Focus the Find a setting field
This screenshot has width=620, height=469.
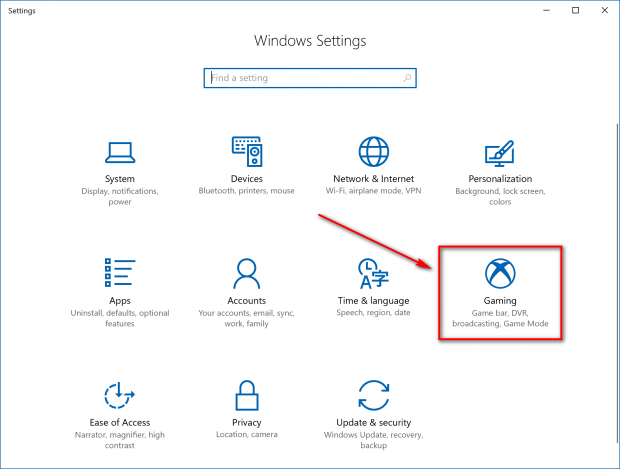click(310, 78)
